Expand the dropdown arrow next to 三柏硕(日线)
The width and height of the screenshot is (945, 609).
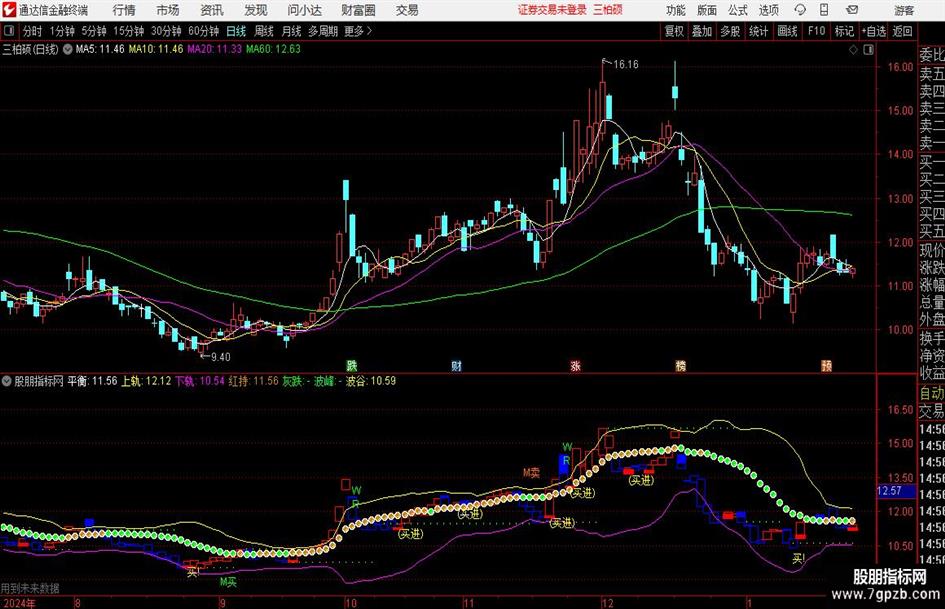point(68,49)
